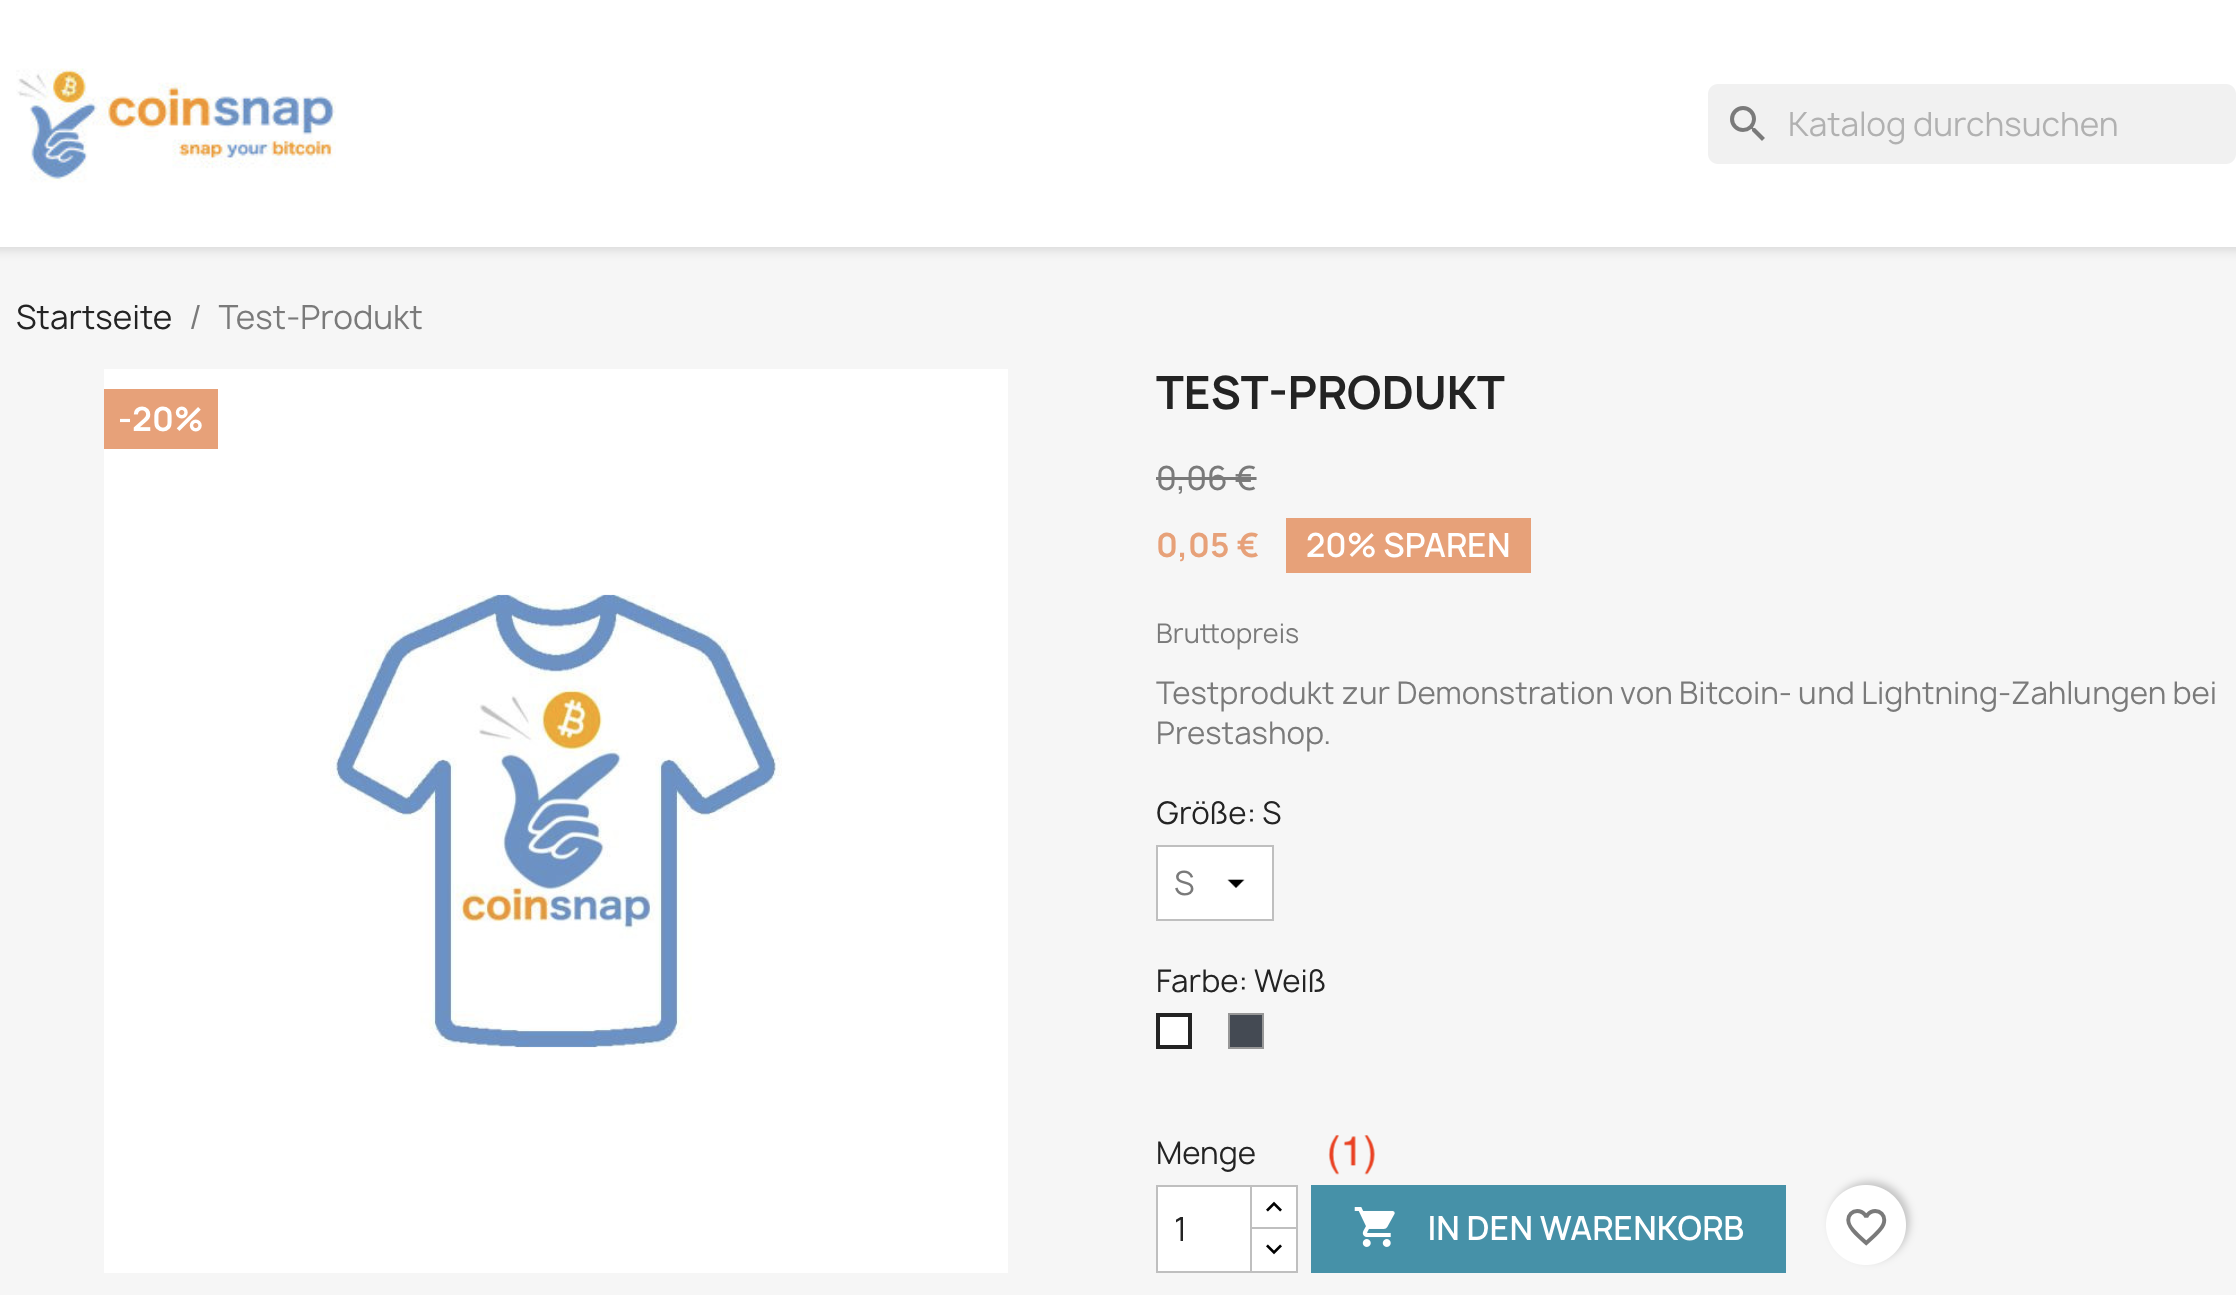This screenshot has height=1295, width=2236.
Task: Decrease quantity with the down arrow
Action: (x=1273, y=1249)
